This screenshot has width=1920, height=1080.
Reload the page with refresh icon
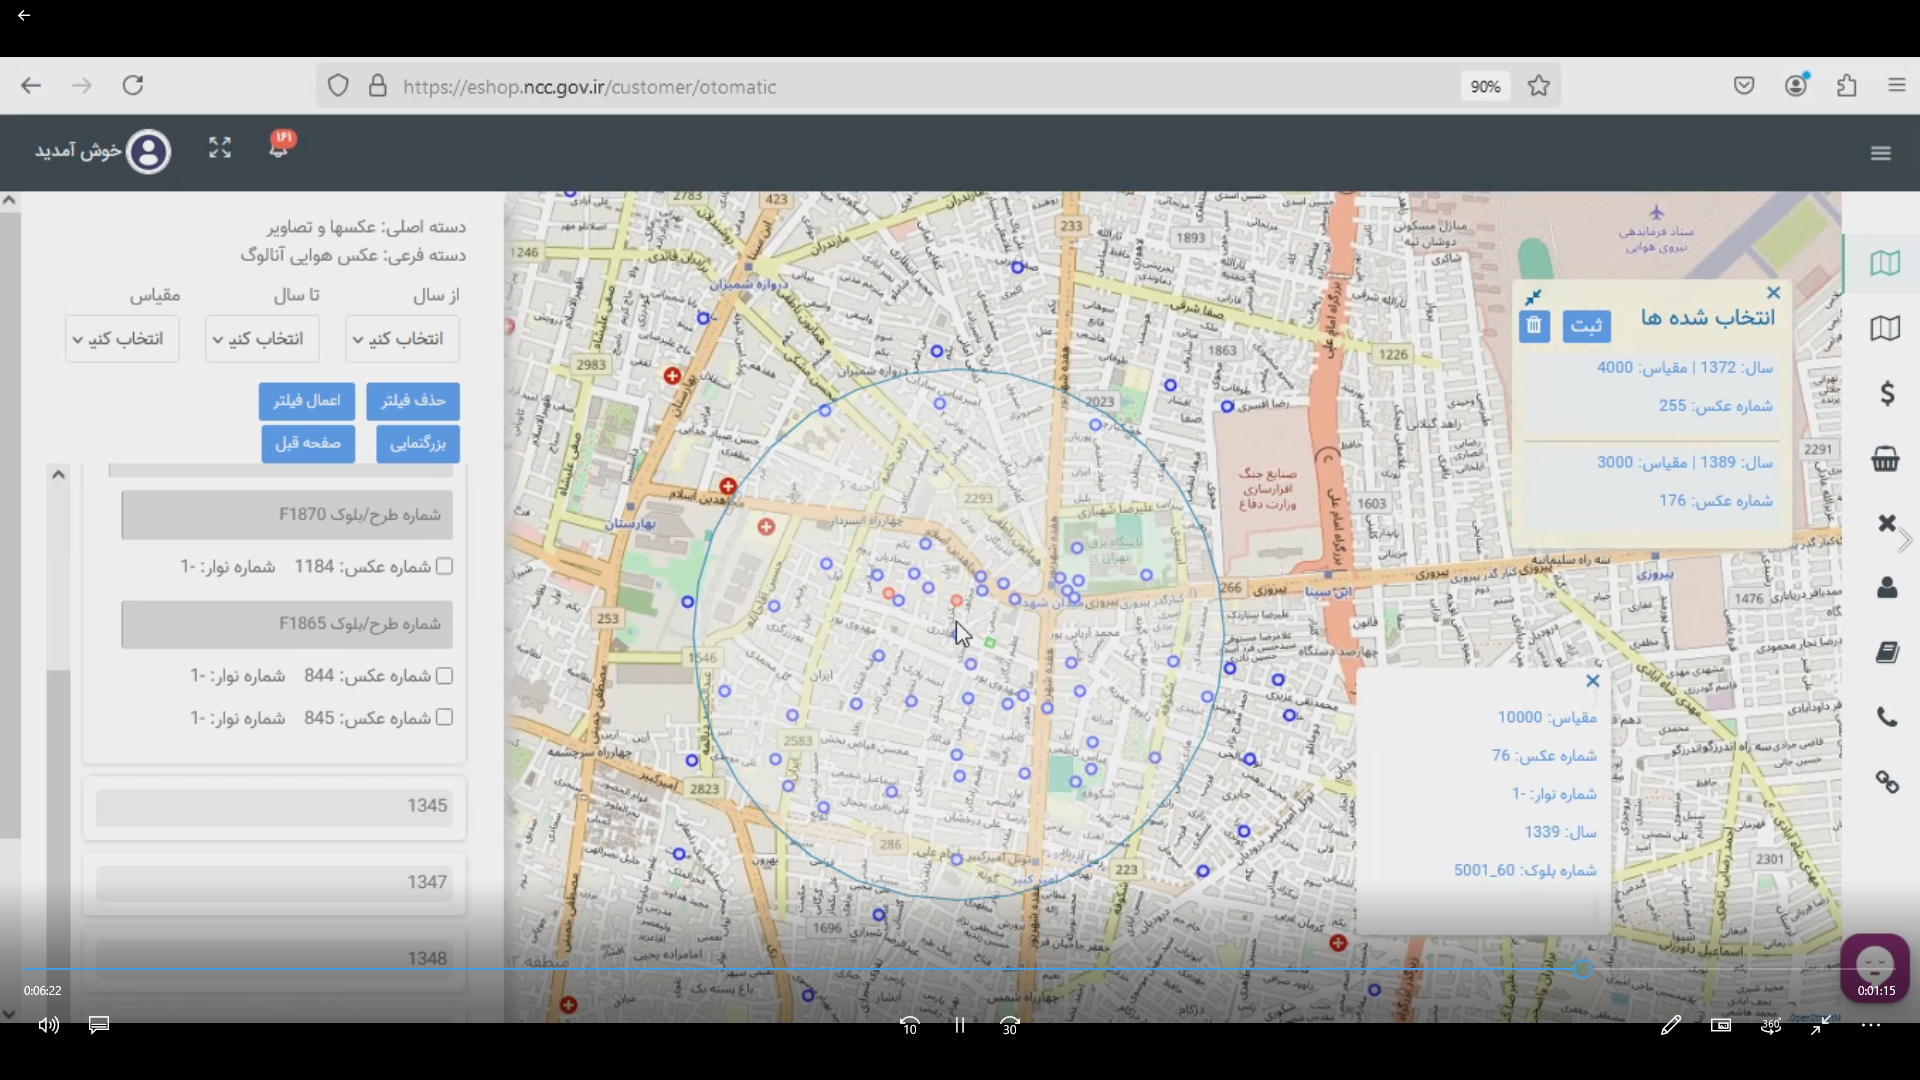point(133,86)
